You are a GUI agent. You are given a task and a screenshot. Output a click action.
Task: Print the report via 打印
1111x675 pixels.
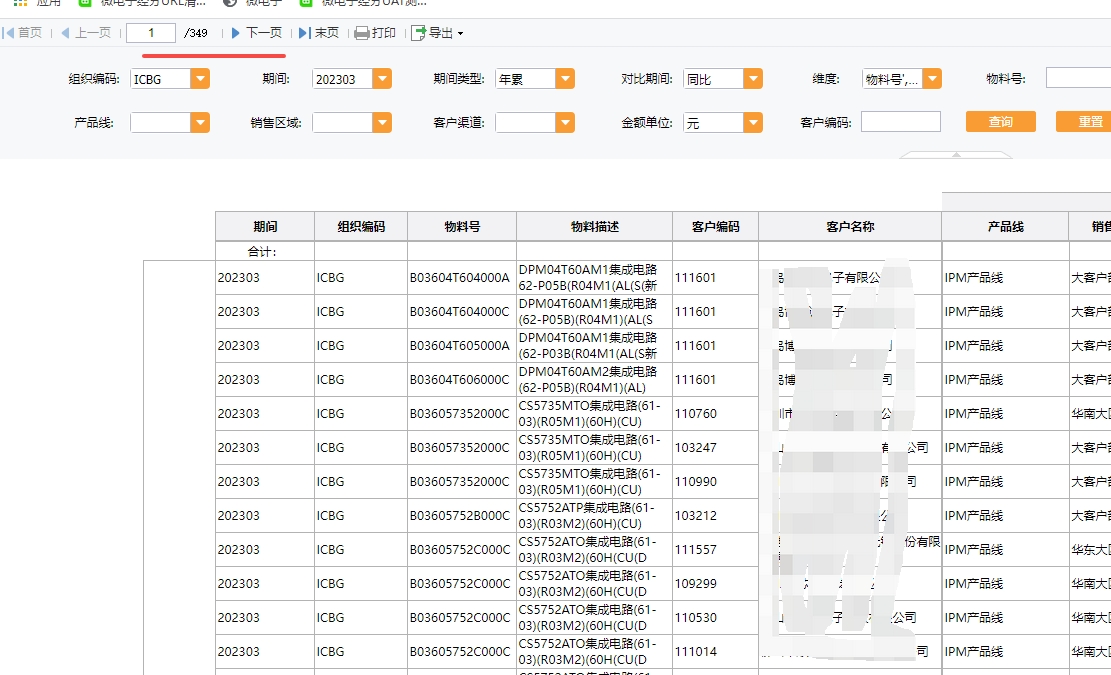[x=375, y=33]
